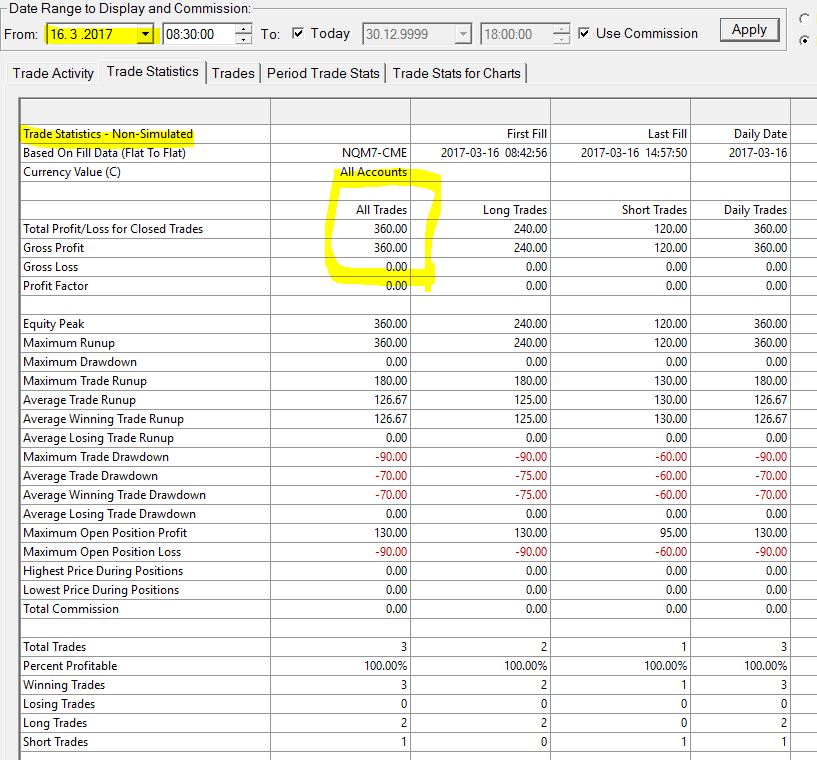Toggle the Use Commission checkbox
Screen dimensions: 817x760
584,33
